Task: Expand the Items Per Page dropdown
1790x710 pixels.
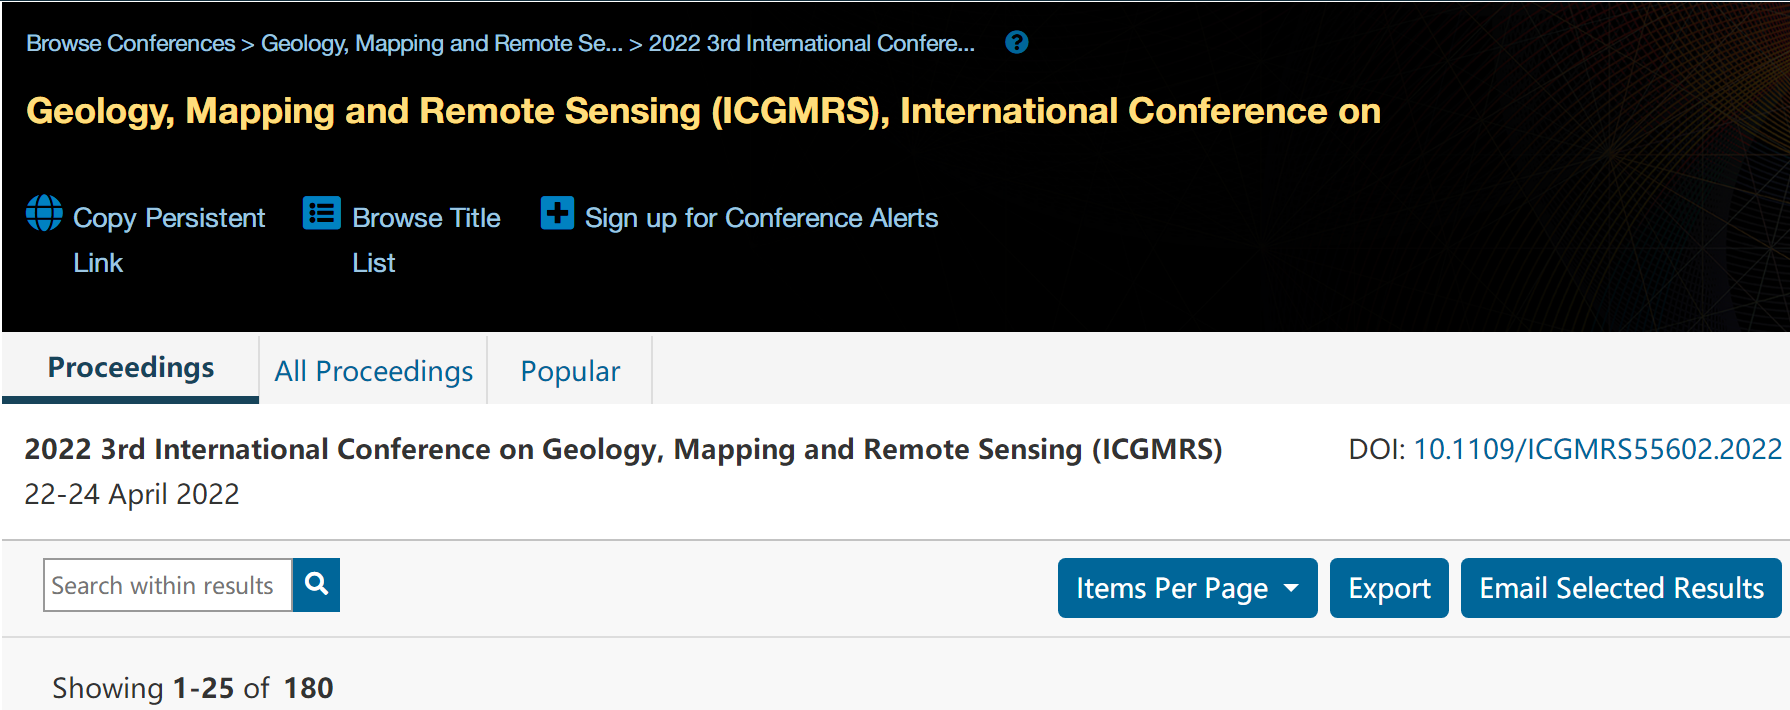Action: click(x=1187, y=588)
